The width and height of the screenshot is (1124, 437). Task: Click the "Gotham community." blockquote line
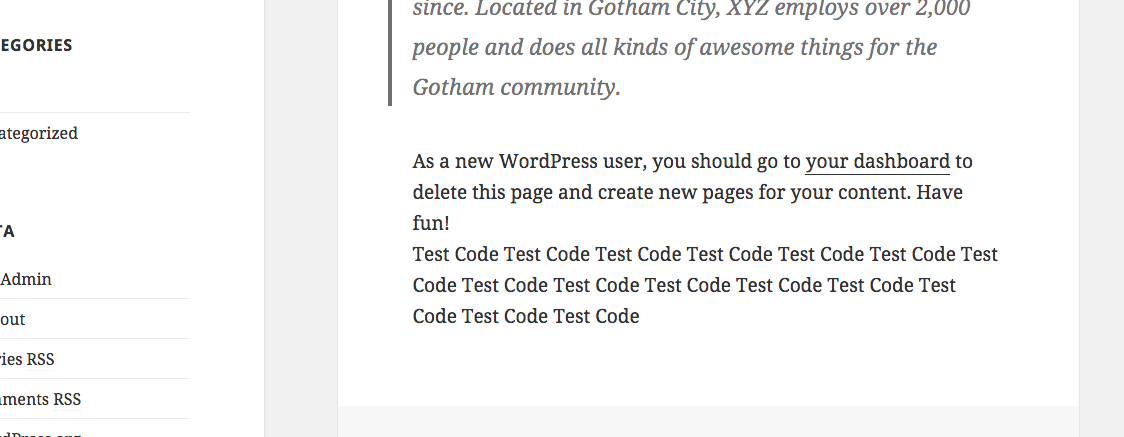(x=516, y=87)
